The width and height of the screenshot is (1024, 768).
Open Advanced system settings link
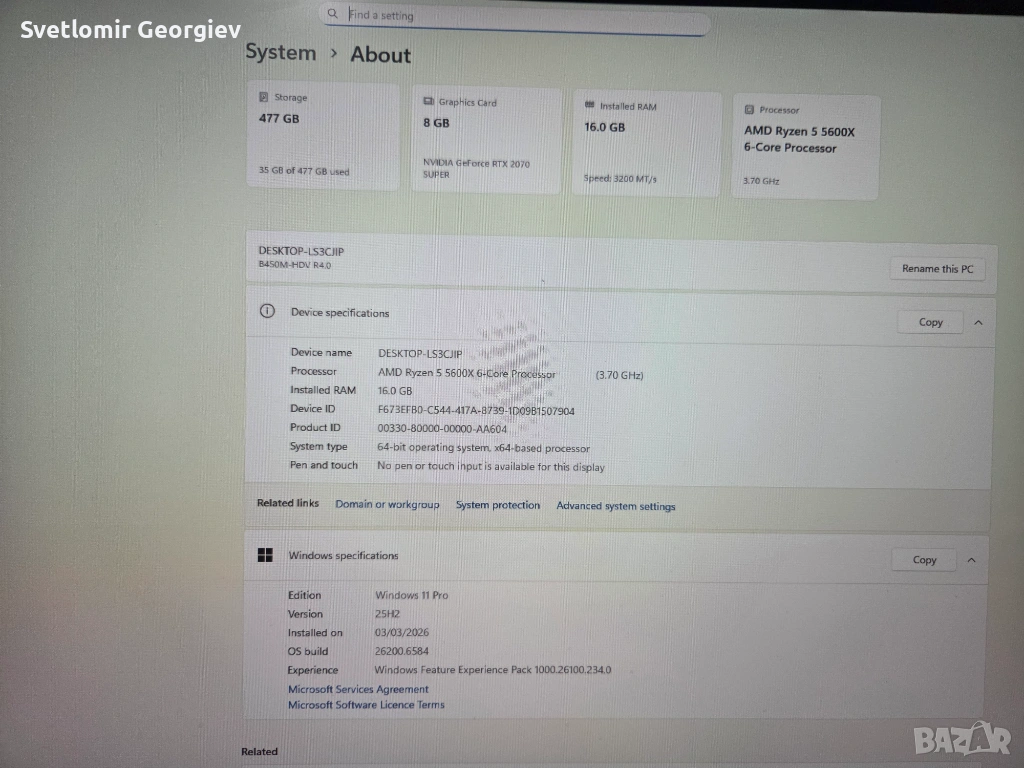[616, 506]
